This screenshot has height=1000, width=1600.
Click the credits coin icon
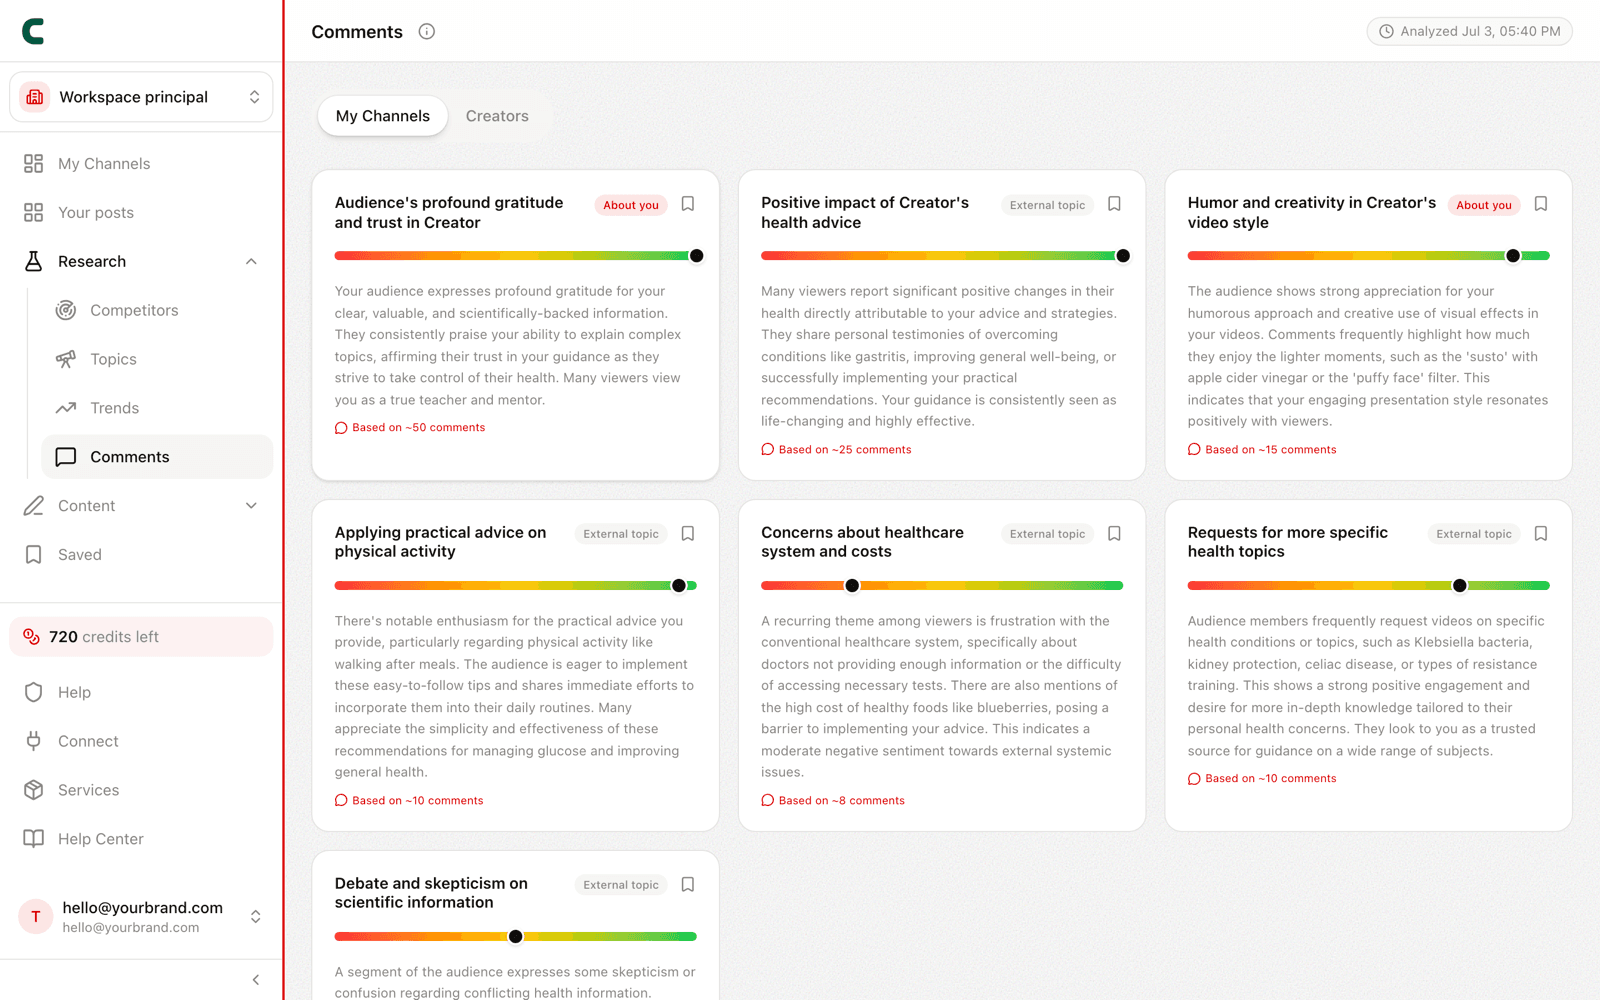pyautogui.click(x=32, y=637)
